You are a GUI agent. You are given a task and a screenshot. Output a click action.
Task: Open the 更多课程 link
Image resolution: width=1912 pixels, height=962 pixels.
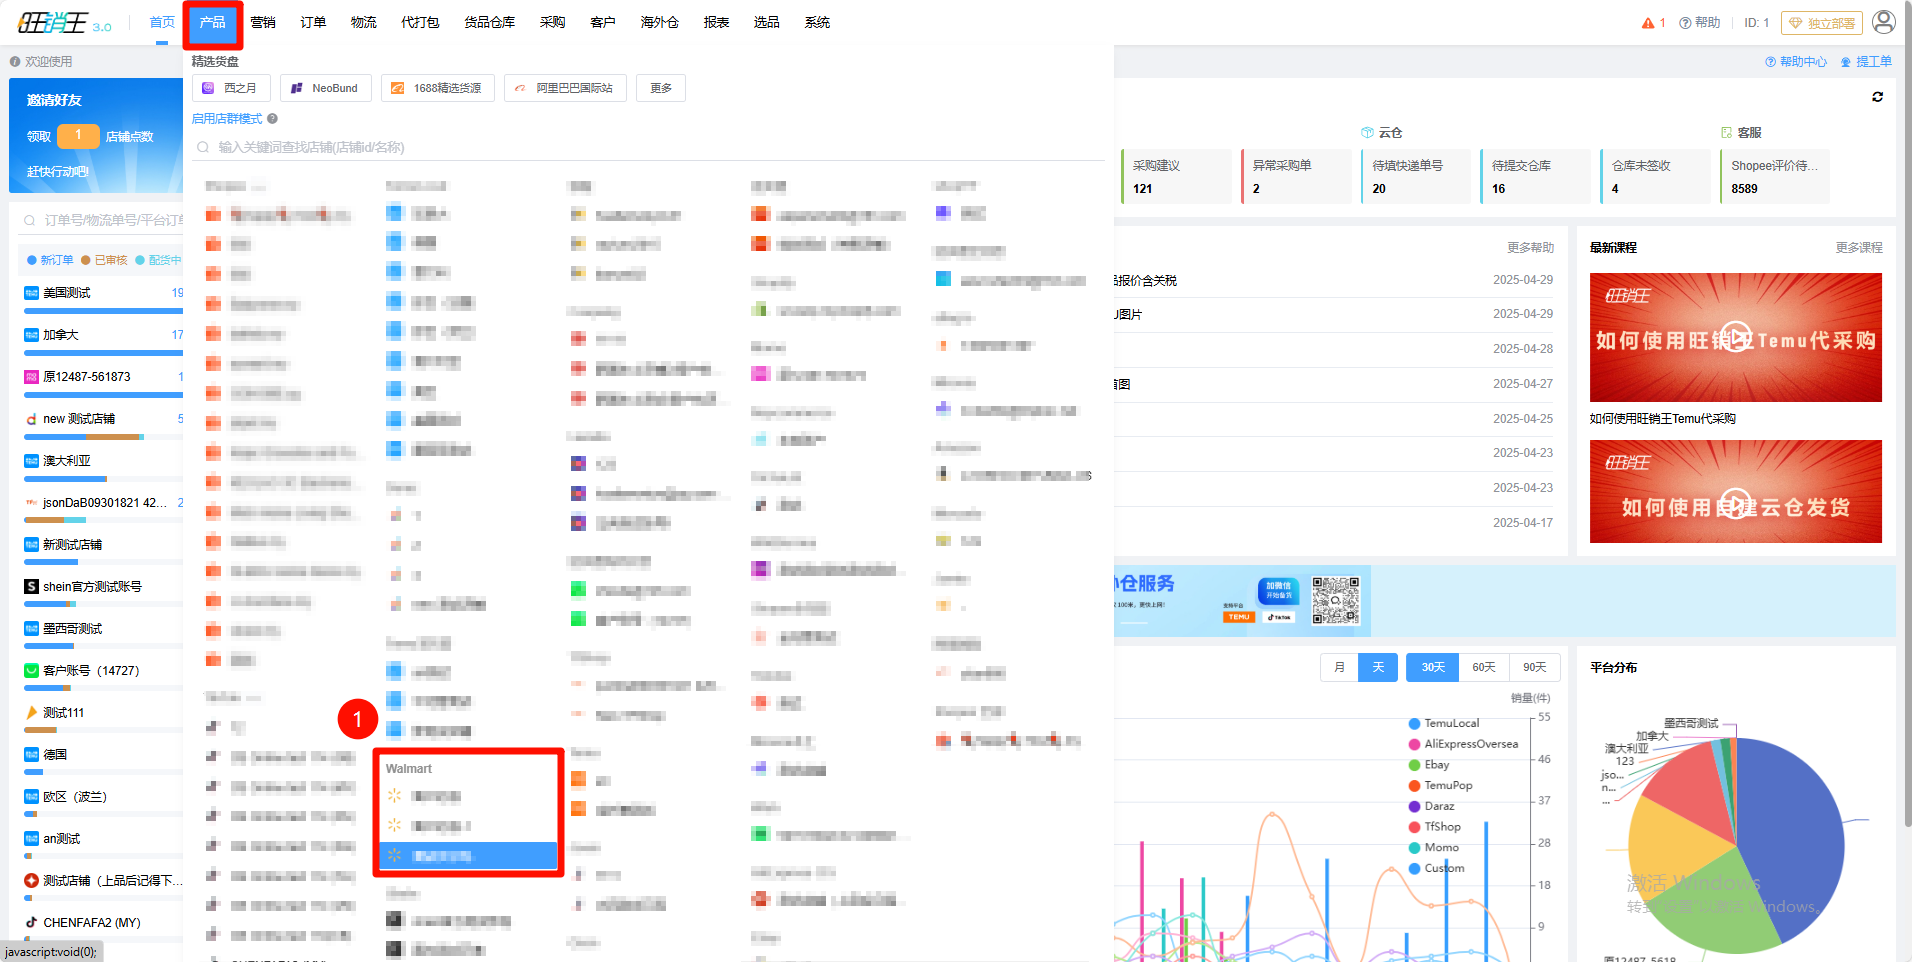pos(1859,248)
